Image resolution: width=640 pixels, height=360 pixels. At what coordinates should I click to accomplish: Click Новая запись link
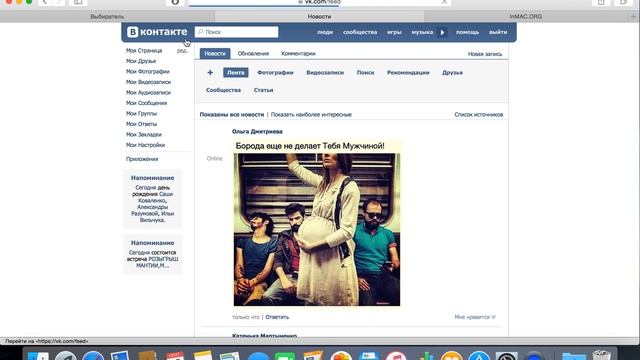[485, 54]
